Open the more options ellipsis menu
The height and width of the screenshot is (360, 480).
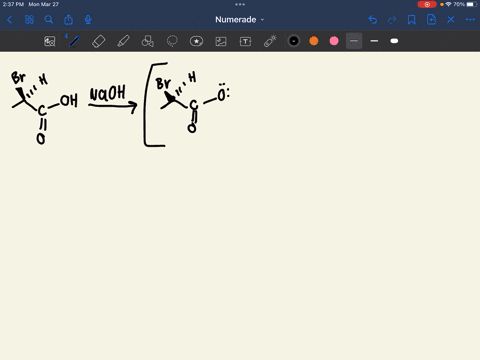(x=470, y=20)
